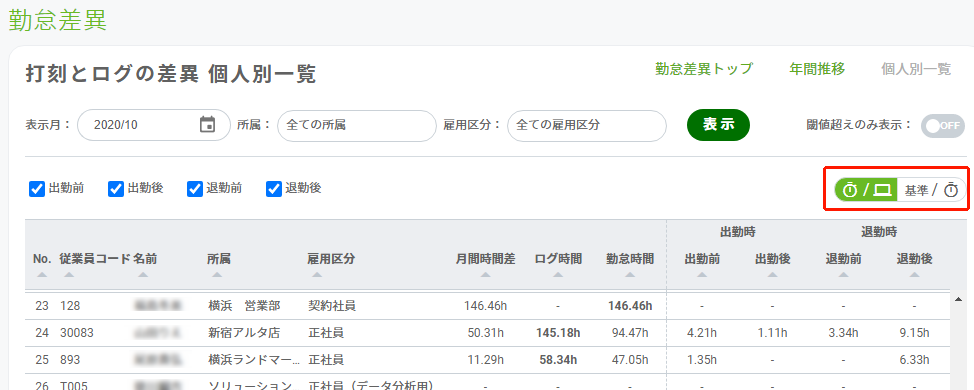Sort by 出勤後 column arrow
Viewport: 974px width, 390px height.
point(772,274)
